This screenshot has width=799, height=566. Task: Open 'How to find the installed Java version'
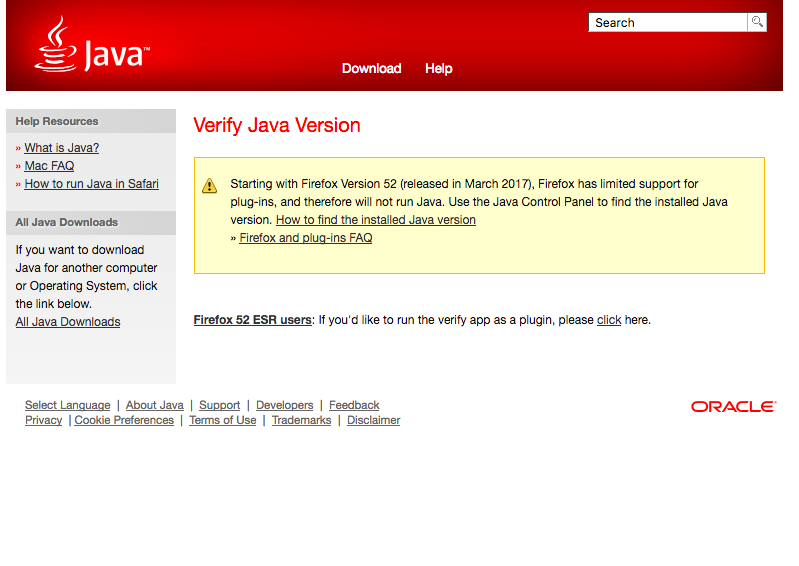tap(376, 220)
